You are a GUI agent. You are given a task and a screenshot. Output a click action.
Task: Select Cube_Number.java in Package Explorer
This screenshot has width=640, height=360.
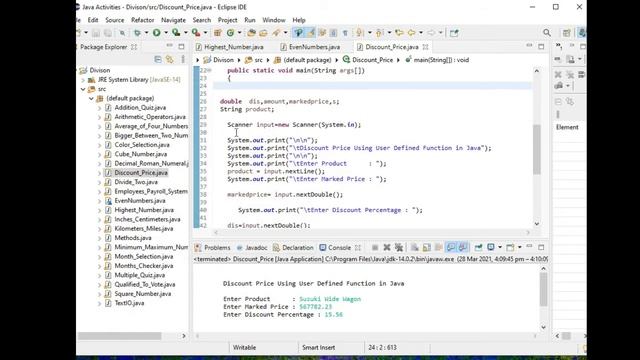[x=140, y=154]
